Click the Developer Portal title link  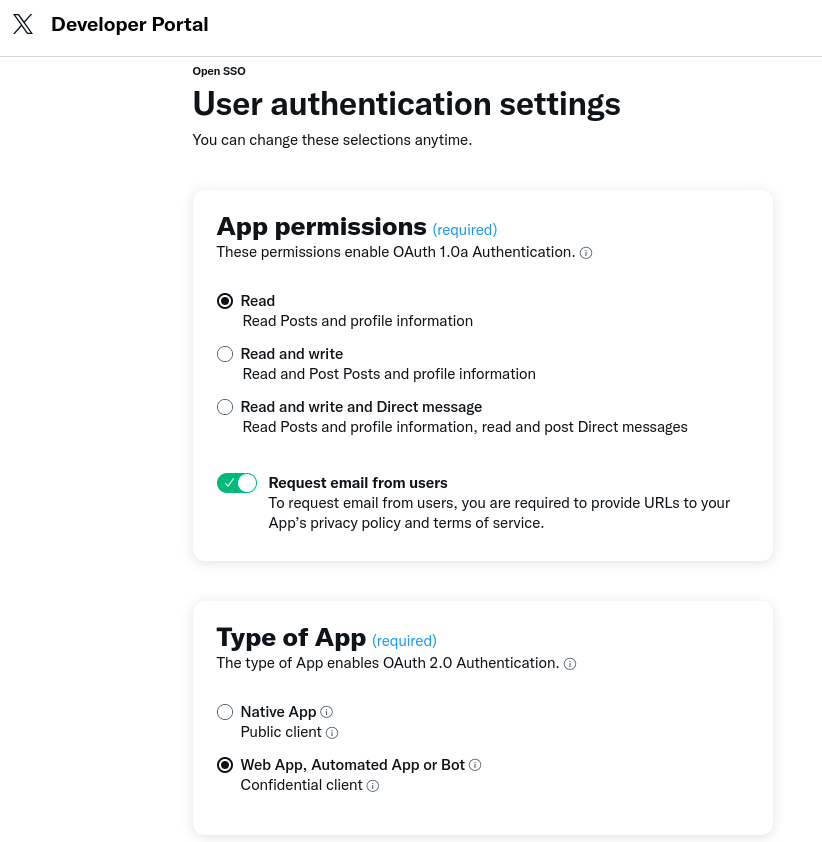pos(130,25)
